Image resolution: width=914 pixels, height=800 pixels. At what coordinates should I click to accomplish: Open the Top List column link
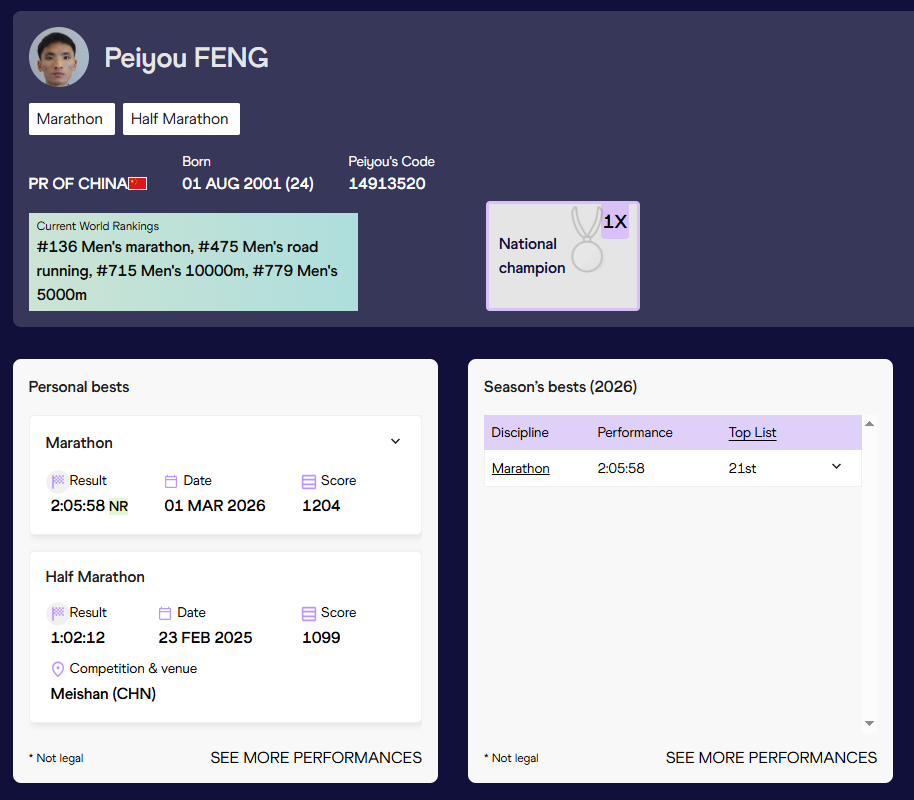[752, 433]
